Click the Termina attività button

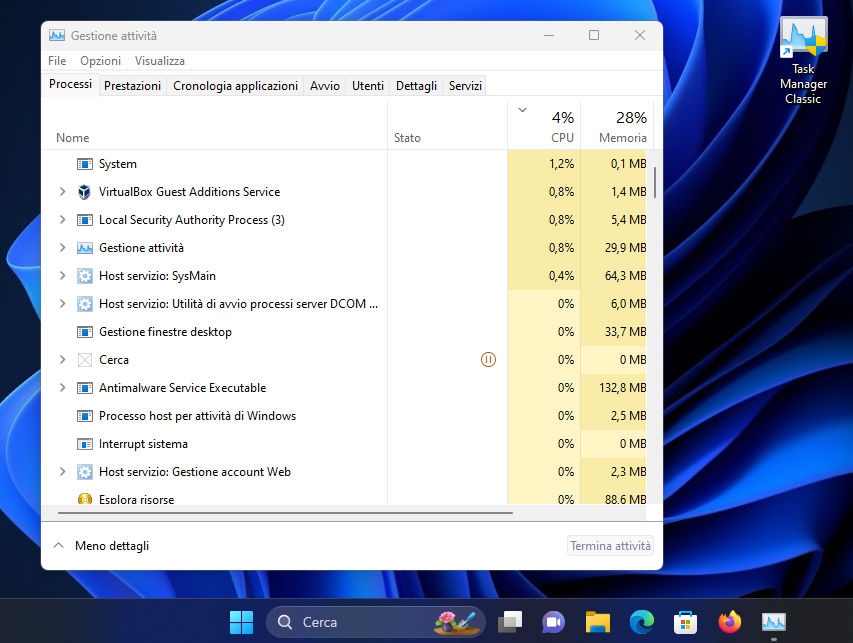click(610, 546)
